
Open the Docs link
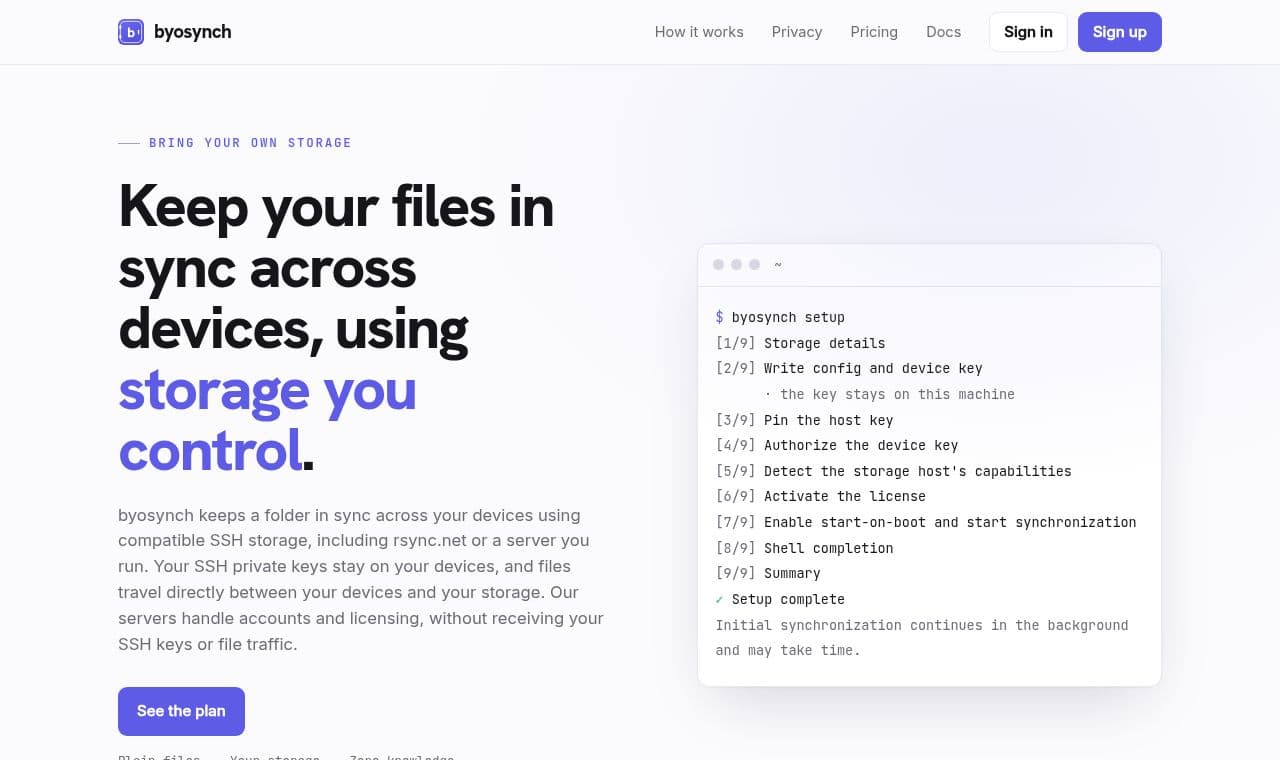(943, 32)
